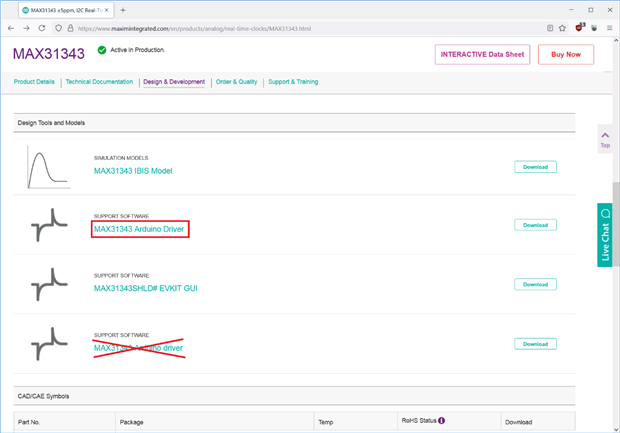The width and height of the screenshot is (620, 433).
Task: Go forward using the browser forward arrow
Action: point(26,28)
